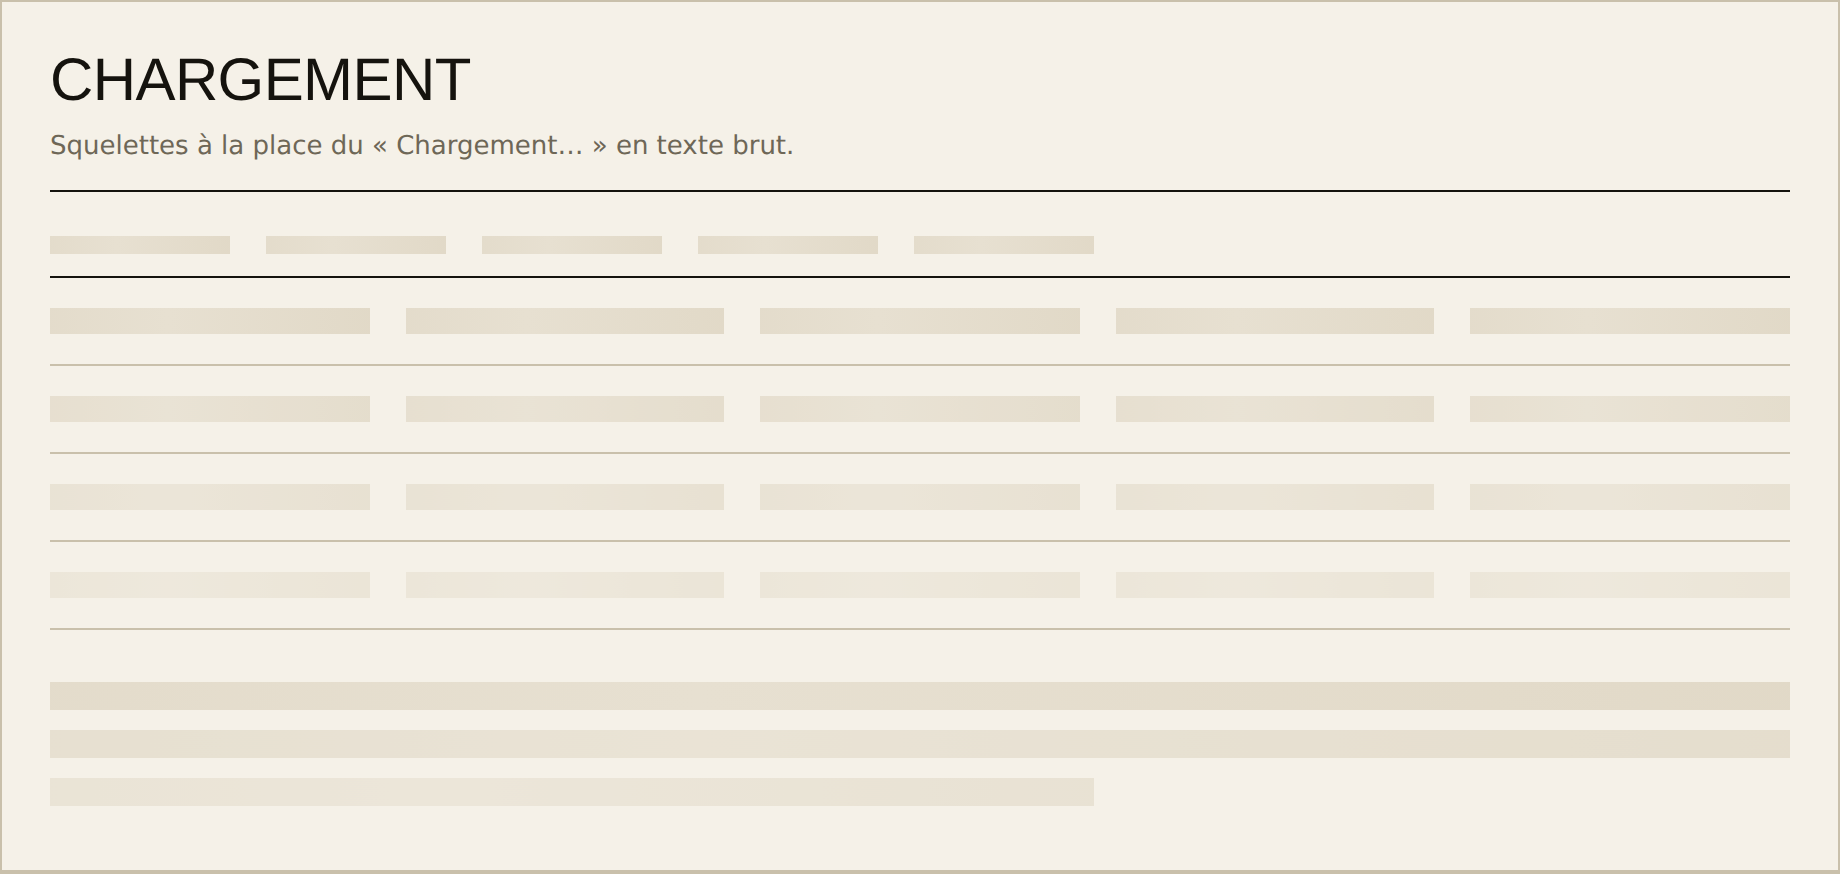Click the second full-width skeleton paragraph line
The width and height of the screenshot is (1840, 874).
click(920, 744)
